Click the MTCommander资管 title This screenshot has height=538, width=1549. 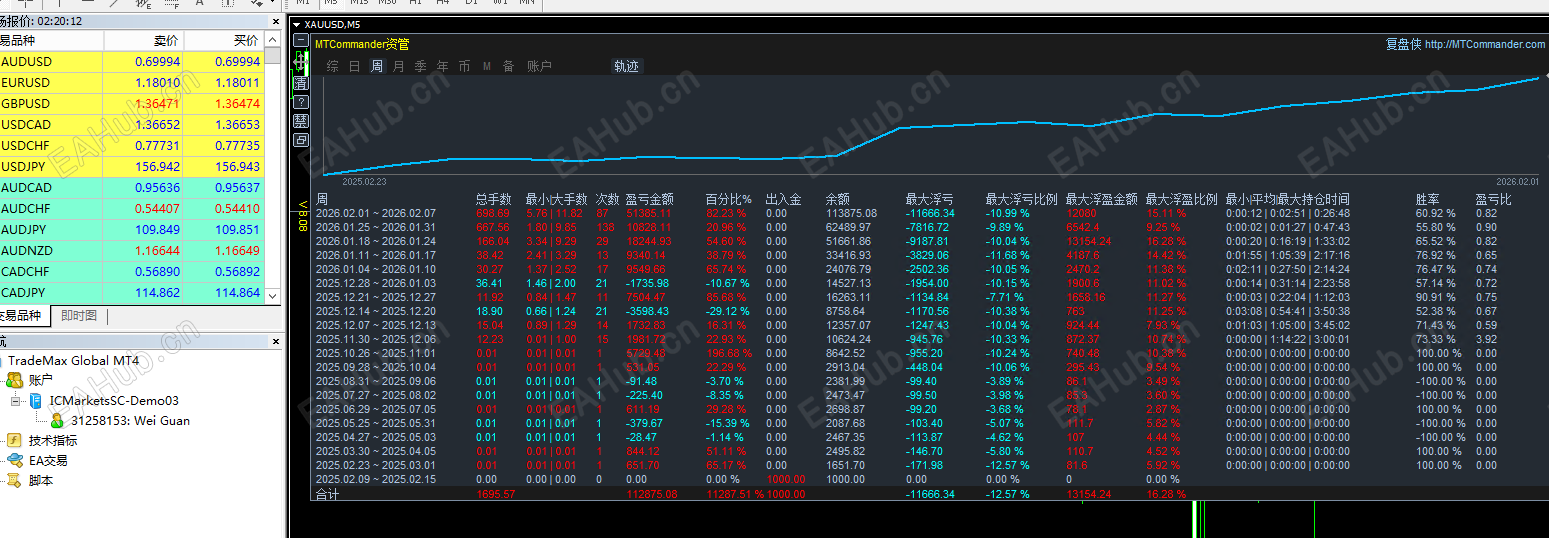pyautogui.click(x=362, y=44)
